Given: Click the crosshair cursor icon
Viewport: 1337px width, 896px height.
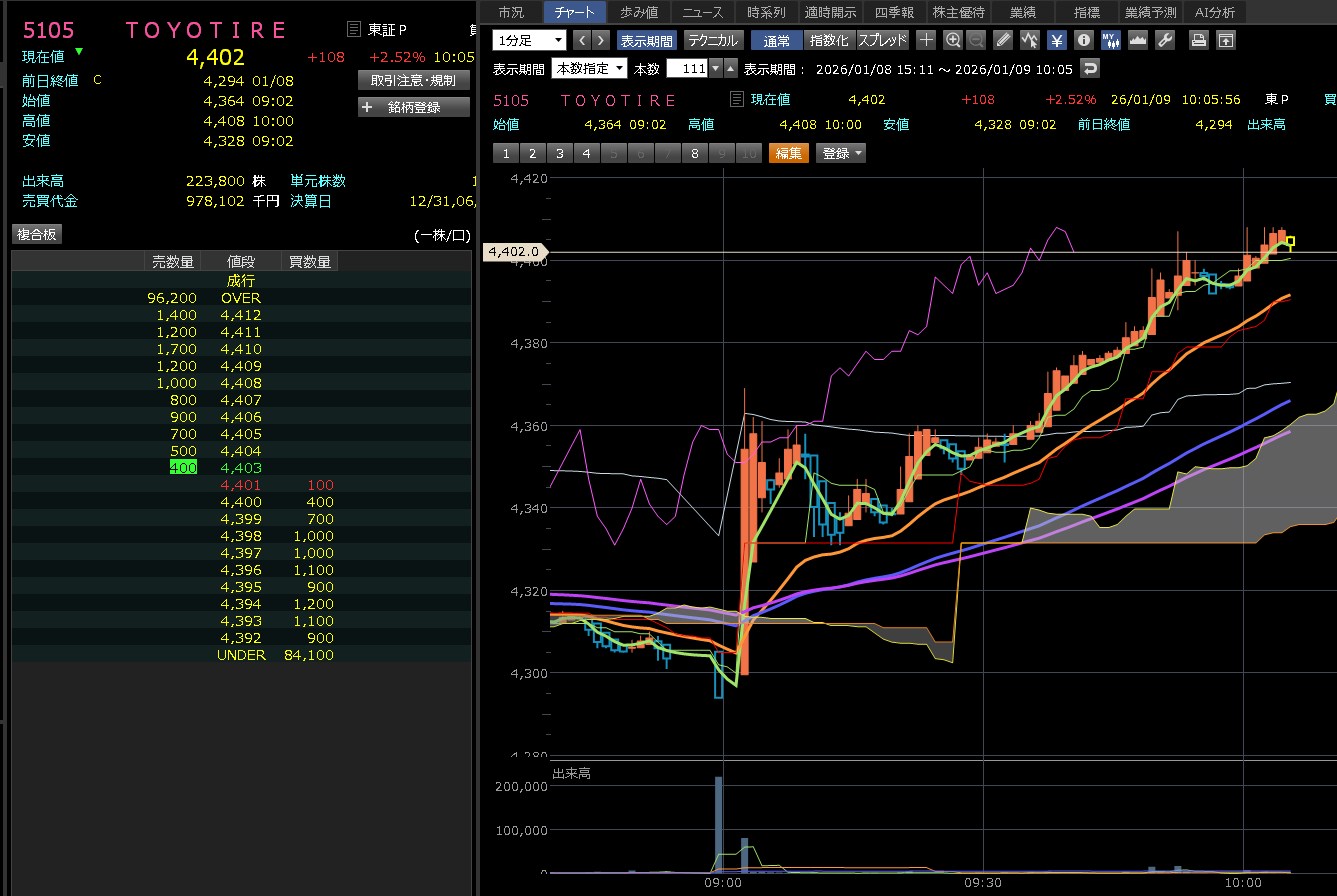Looking at the screenshot, I should pos(927,40).
